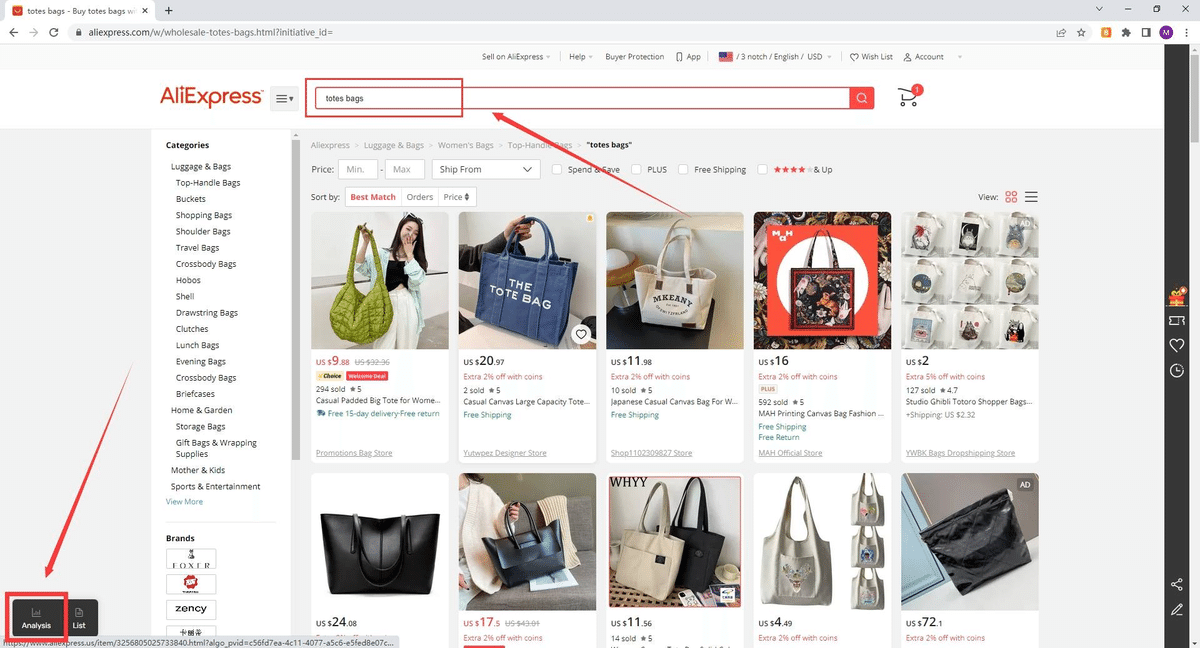Open the shopping cart icon

pyautogui.click(x=907, y=97)
